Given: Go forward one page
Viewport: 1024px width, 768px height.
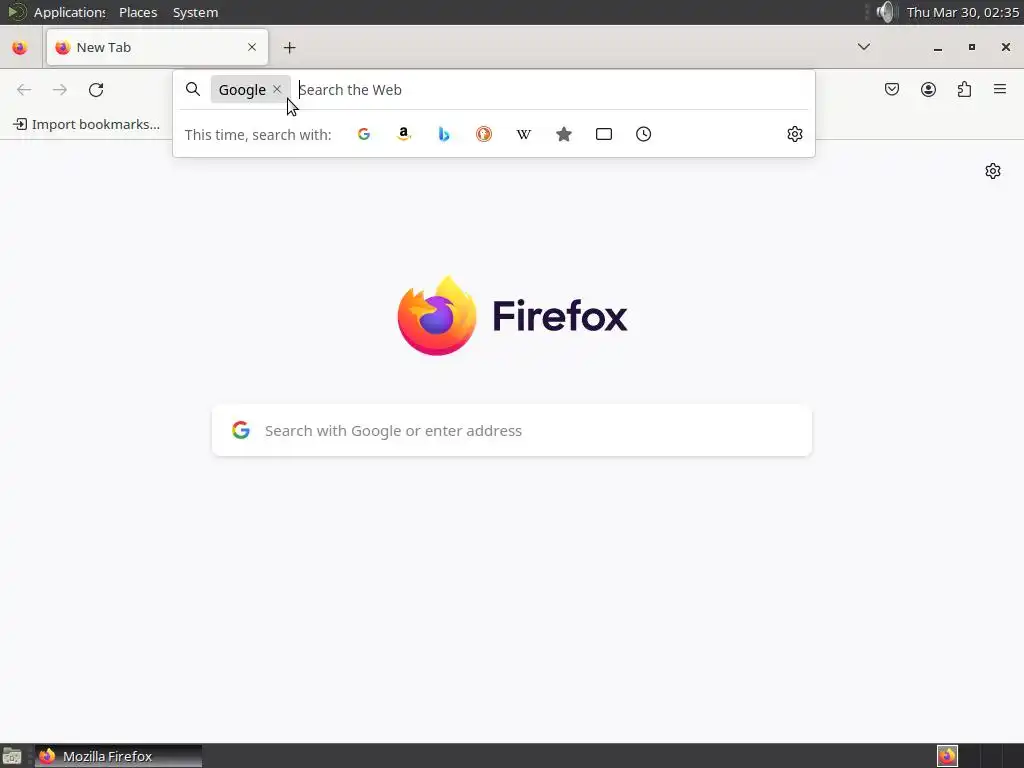Looking at the screenshot, I should (59, 89).
